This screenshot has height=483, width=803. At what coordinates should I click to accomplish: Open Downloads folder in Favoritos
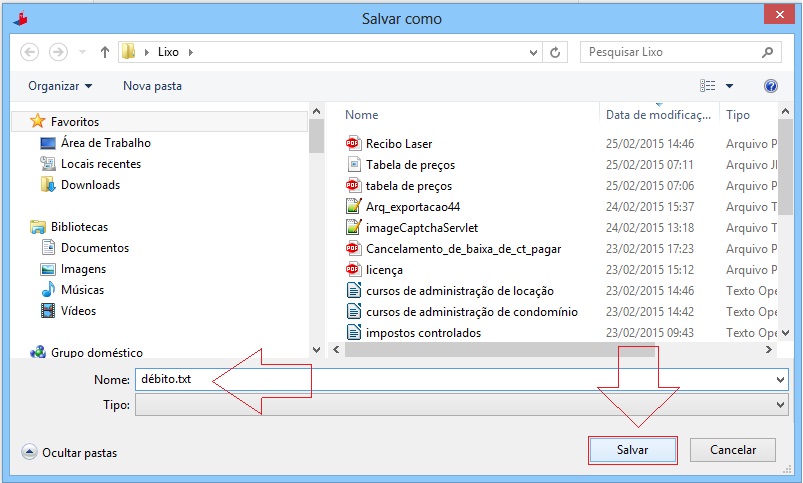coord(89,185)
